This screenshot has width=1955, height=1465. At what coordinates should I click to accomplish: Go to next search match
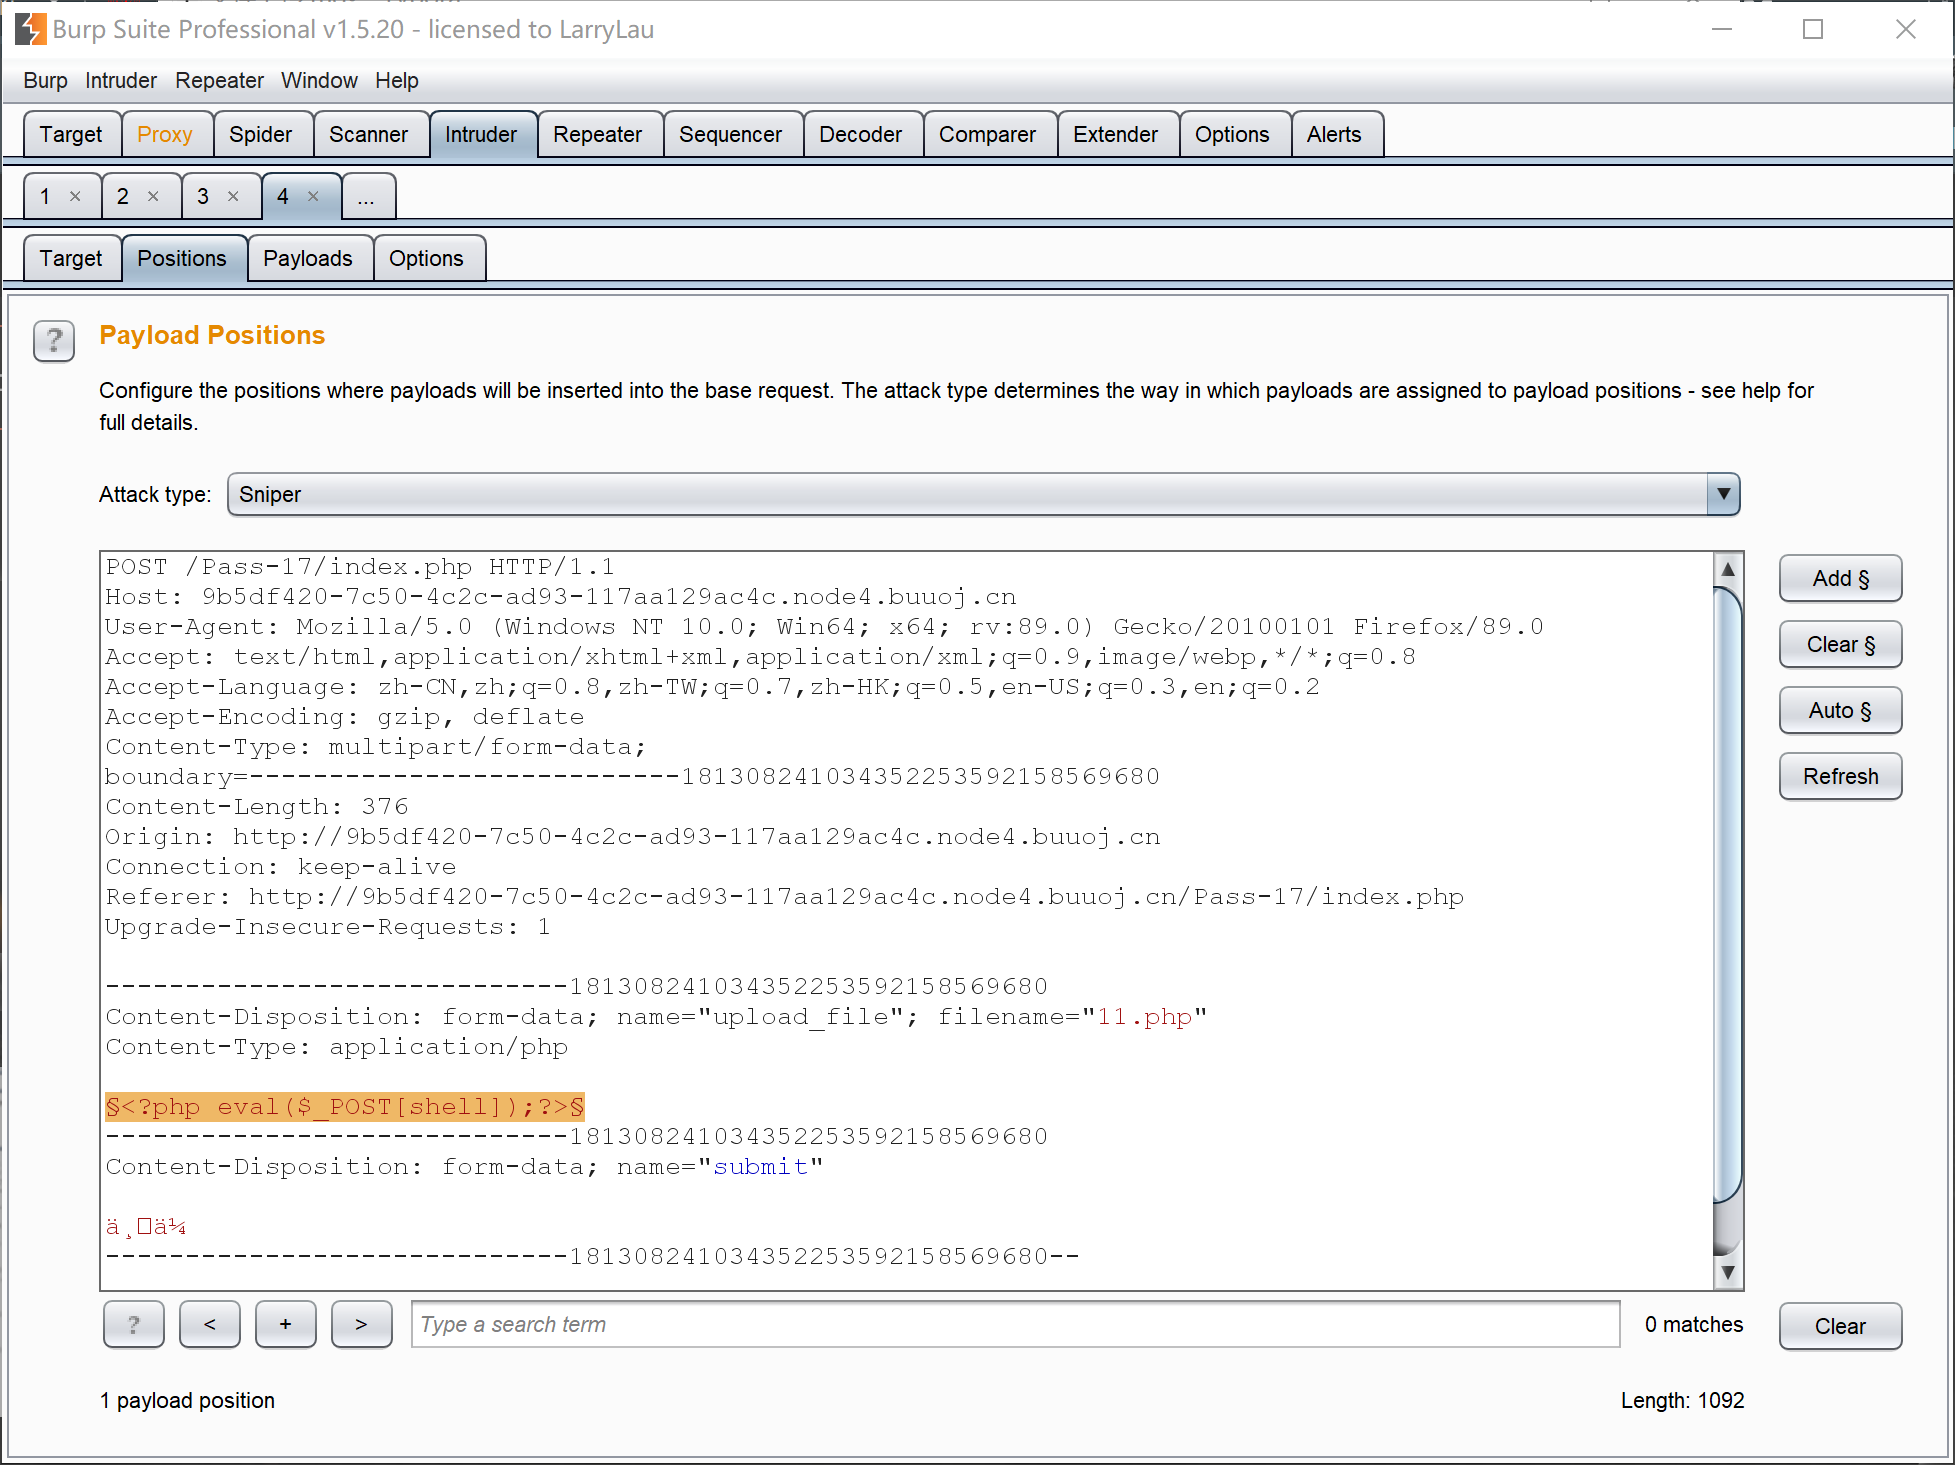tap(362, 1324)
